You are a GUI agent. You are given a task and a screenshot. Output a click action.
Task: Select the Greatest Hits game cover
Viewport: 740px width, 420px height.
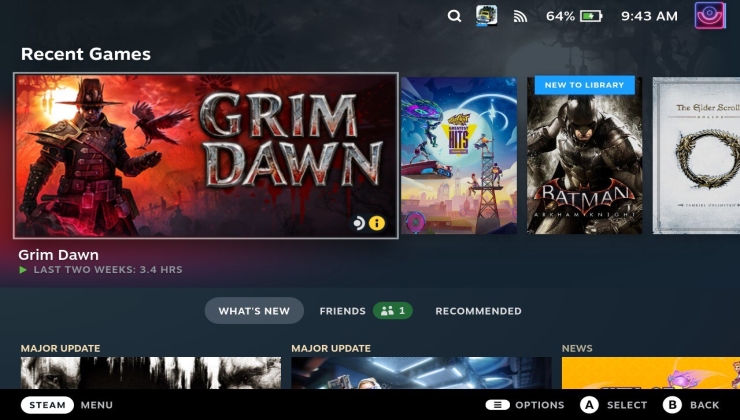tap(459, 155)
